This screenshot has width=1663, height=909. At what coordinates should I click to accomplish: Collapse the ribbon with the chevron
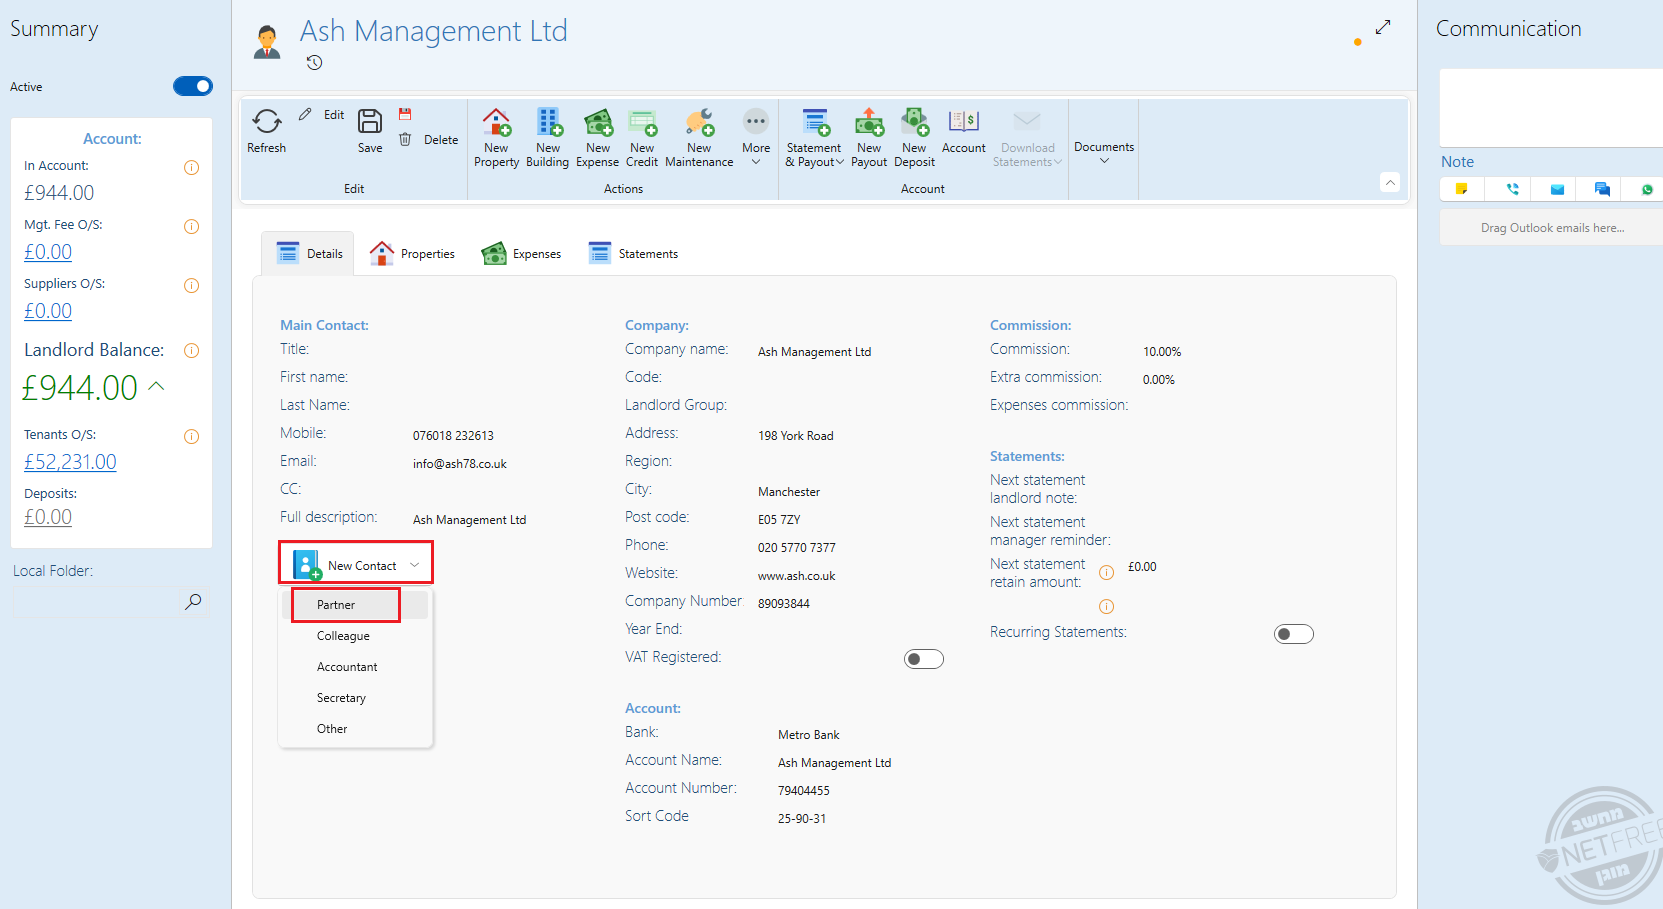[x=1390, y=182]
